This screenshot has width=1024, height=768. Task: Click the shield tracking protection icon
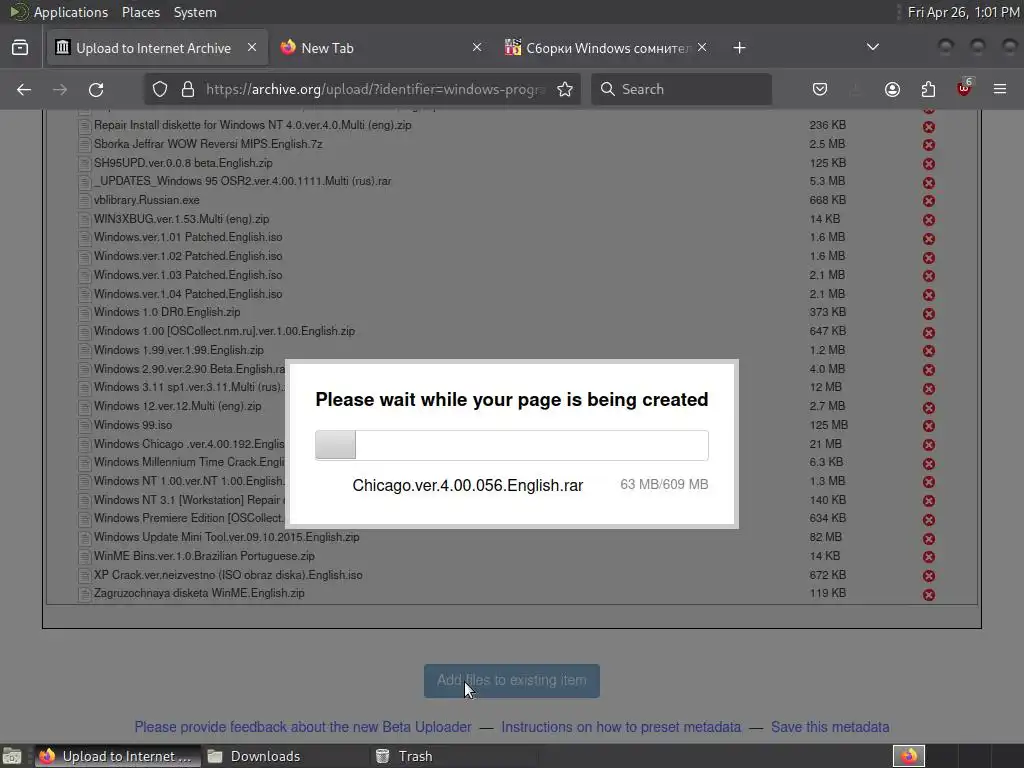click(160, 89)
